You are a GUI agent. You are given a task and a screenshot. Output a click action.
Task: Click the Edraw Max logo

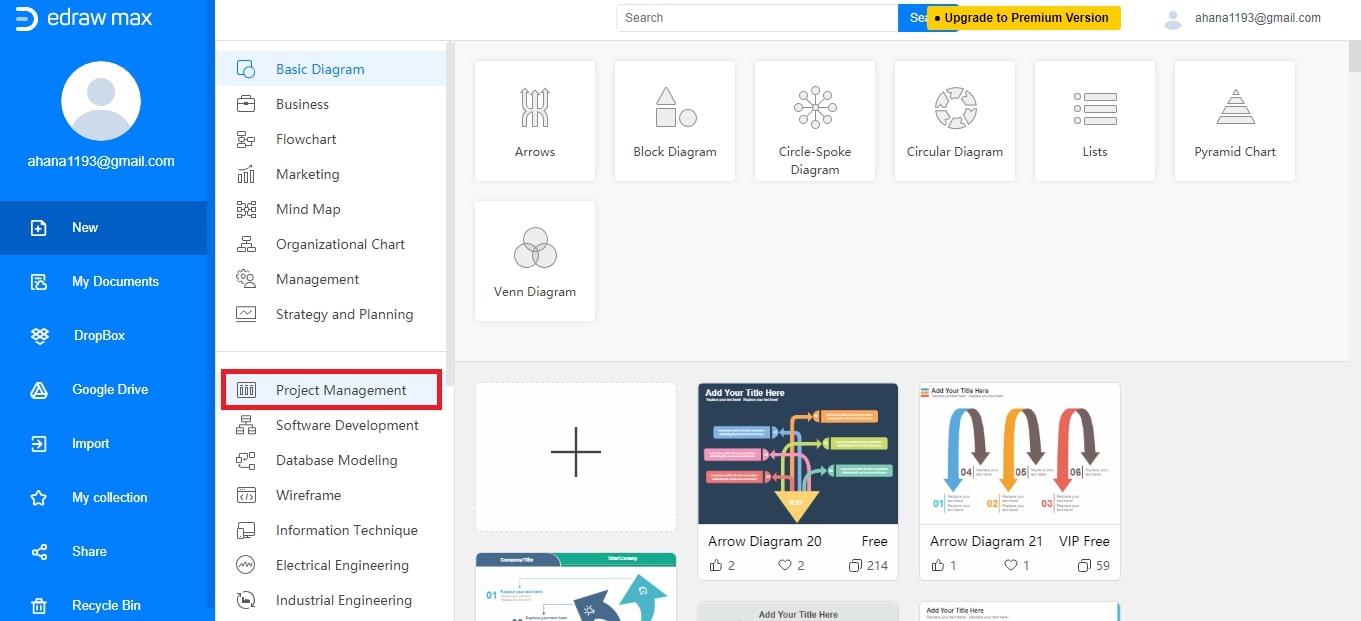(x=84, y=18)
